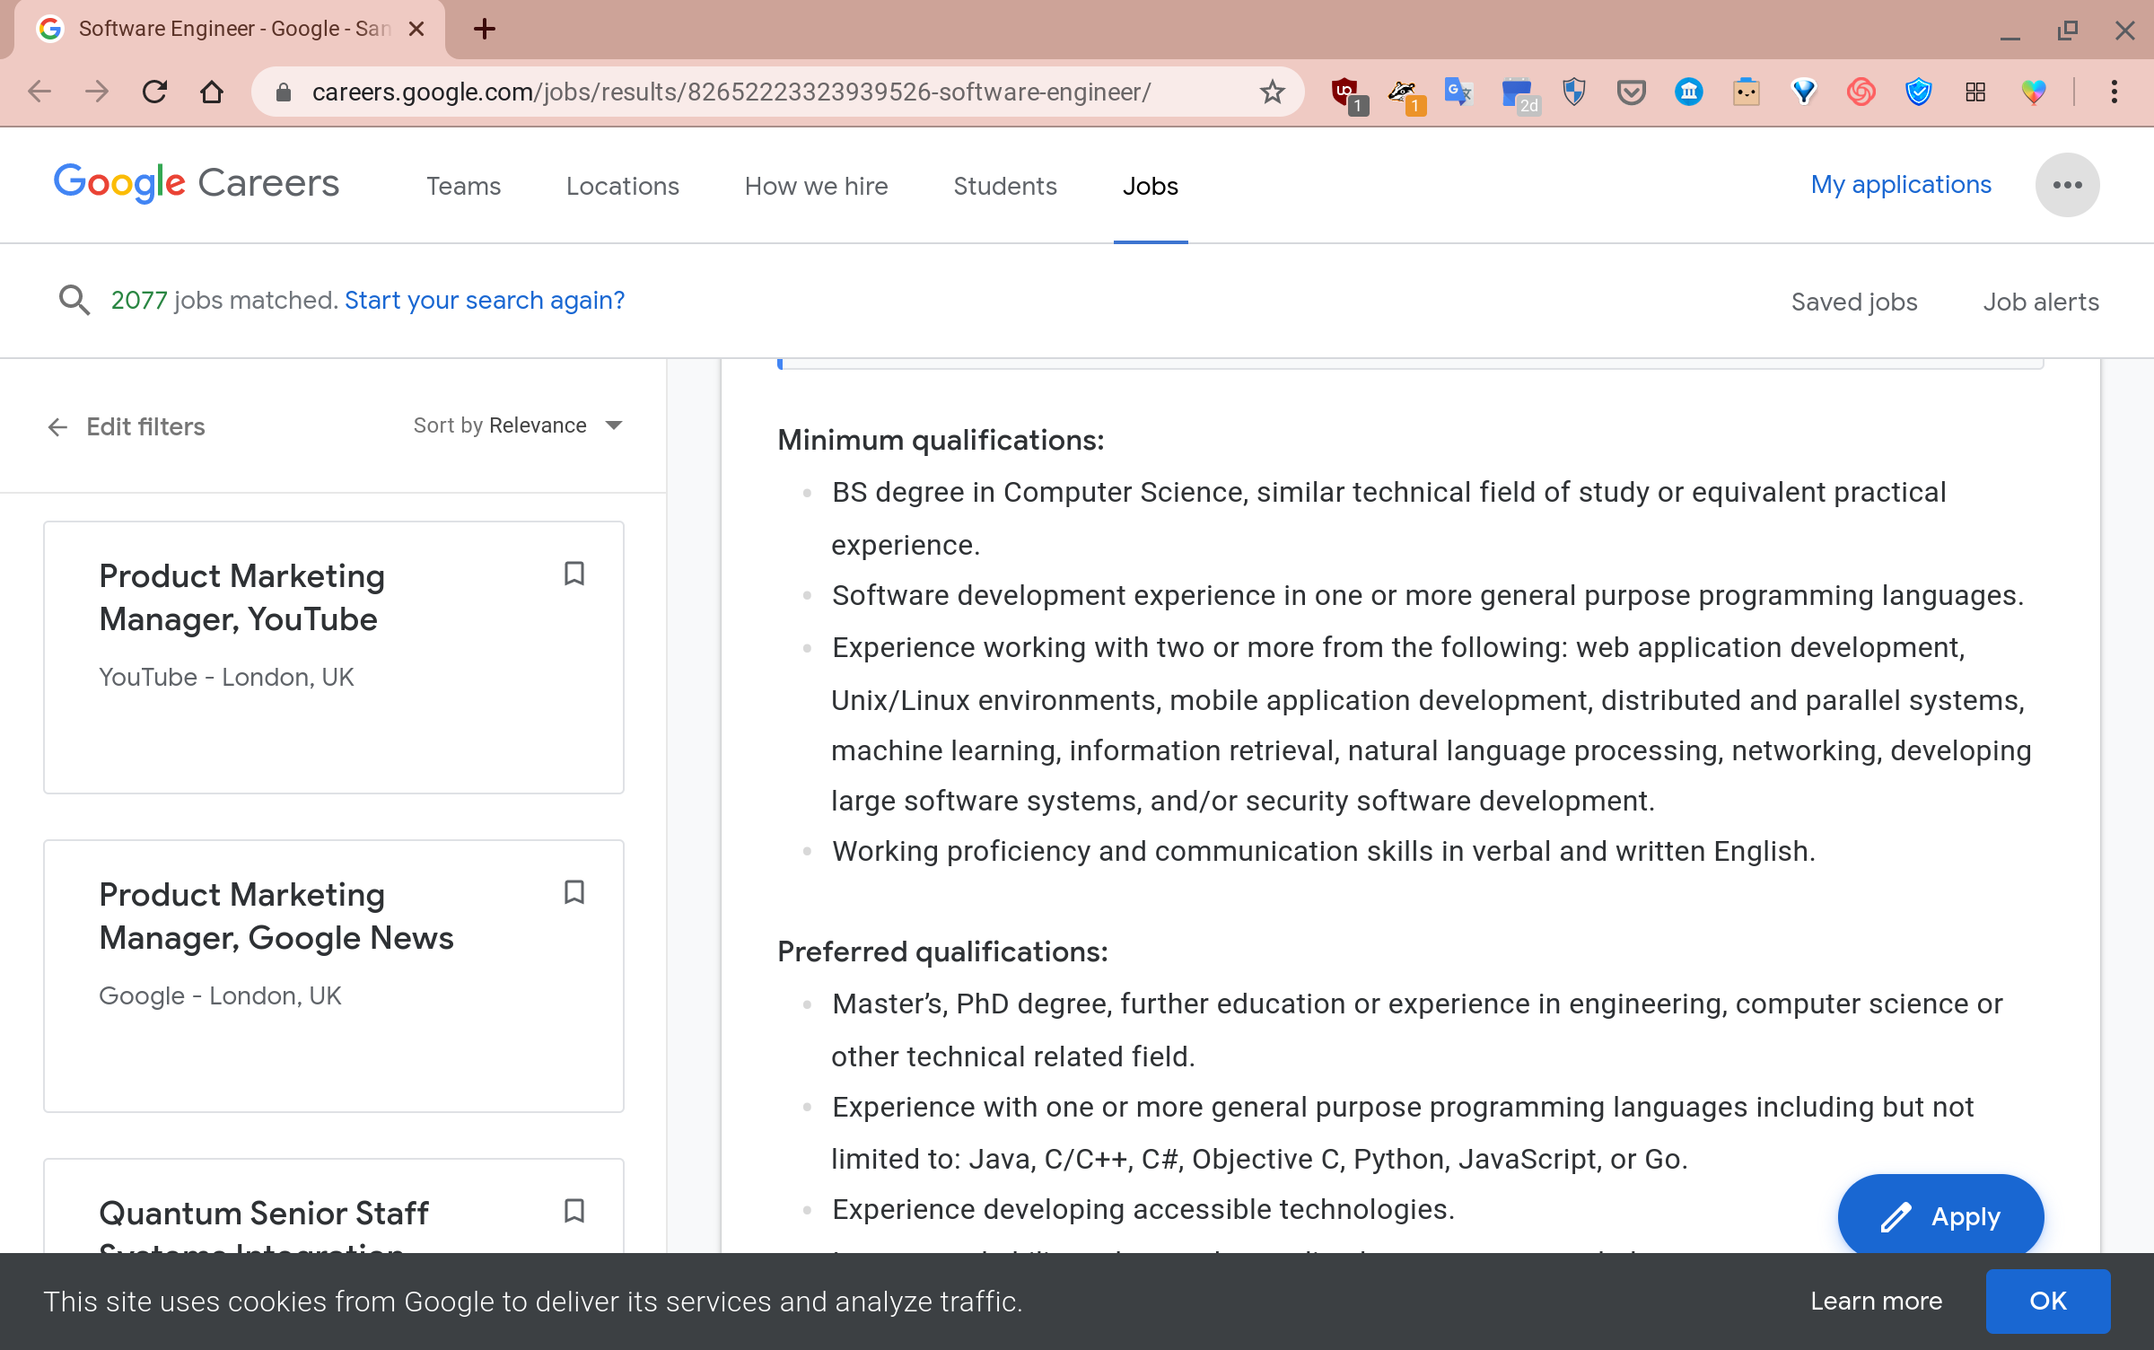Open the three-dots account menu button
Viewport: 2154px width, 1350px height.
pyautogui.click(x=2067, y=185)
